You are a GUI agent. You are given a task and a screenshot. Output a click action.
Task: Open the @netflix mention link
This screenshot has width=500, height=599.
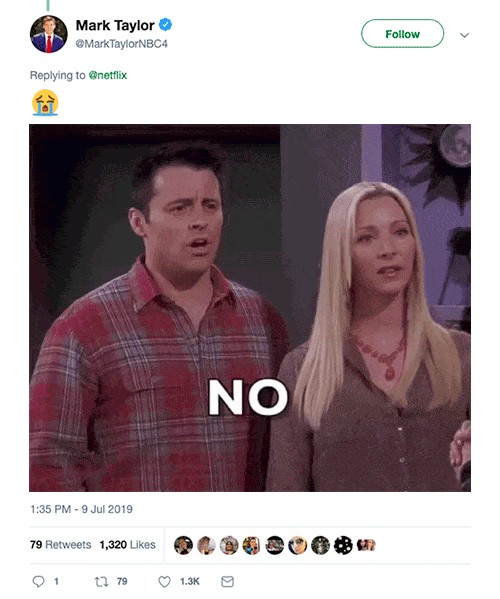tap(108, 75)
